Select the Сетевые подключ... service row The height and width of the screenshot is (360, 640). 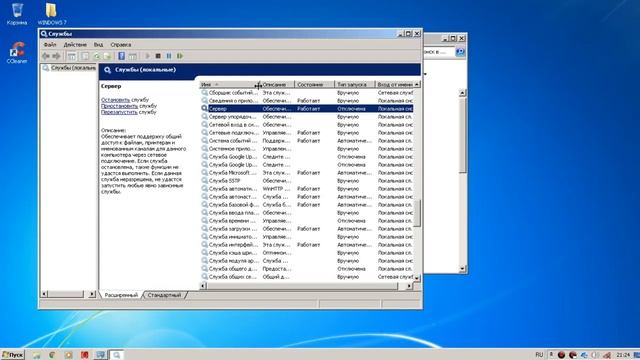[x=307, y=133]
